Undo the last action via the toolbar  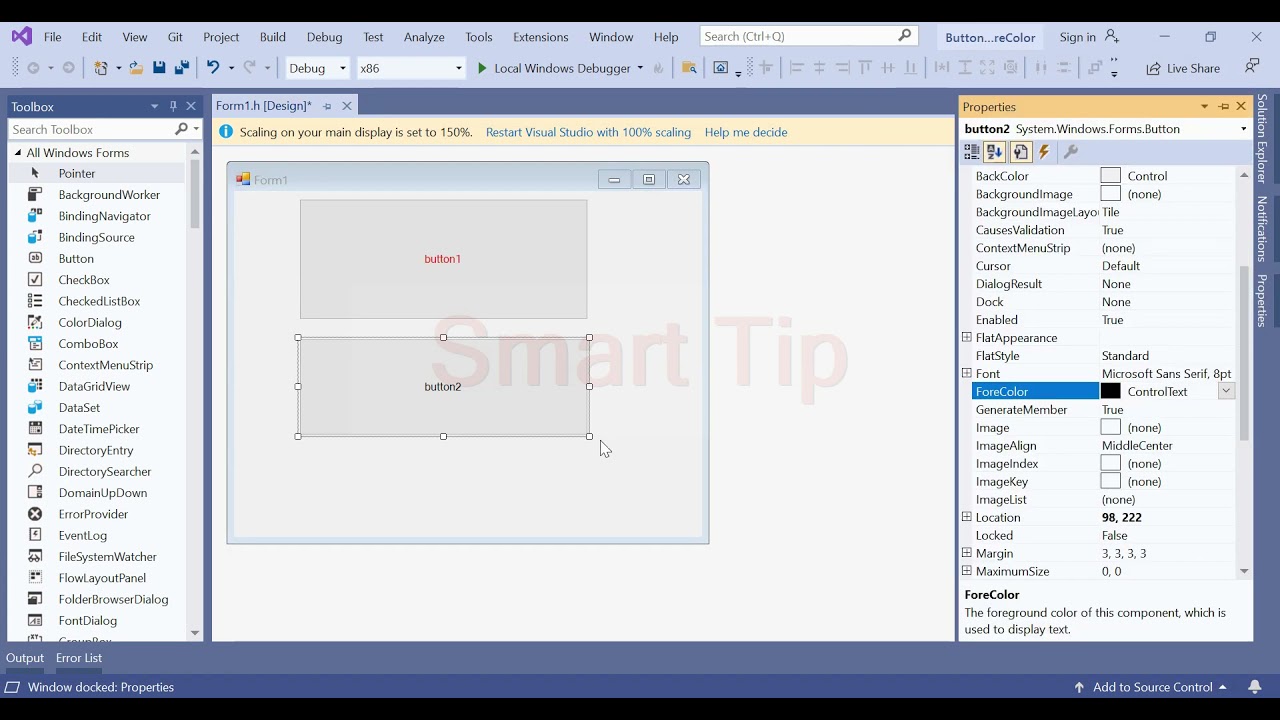coord(212,68)
